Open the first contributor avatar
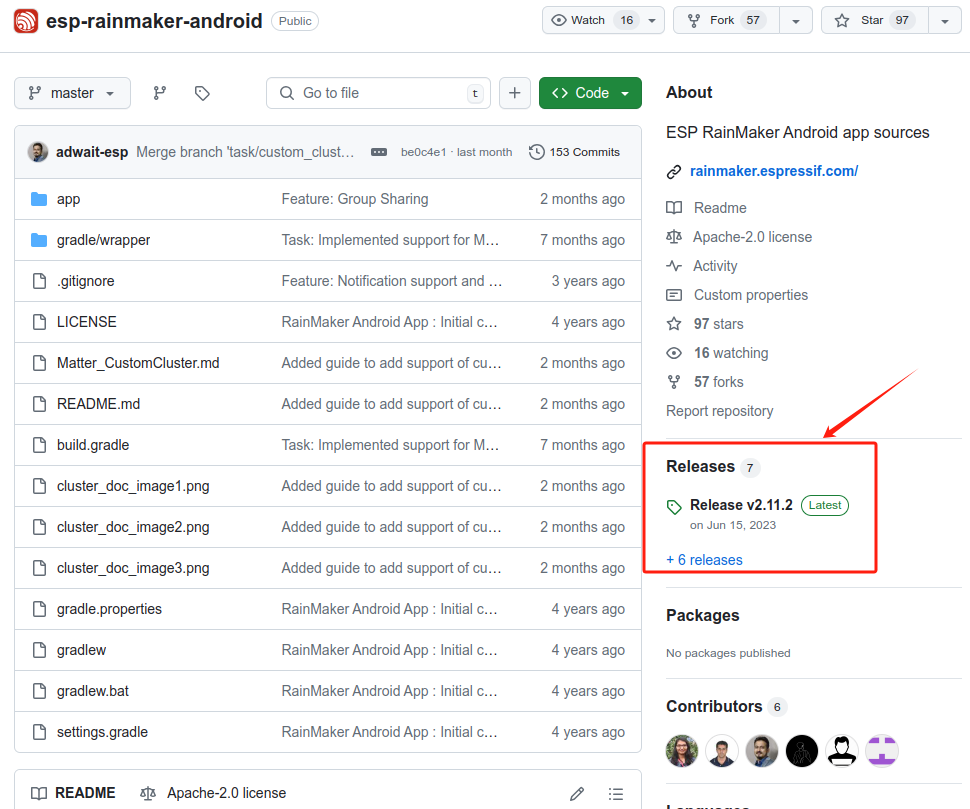 click(x=682, y=751)
